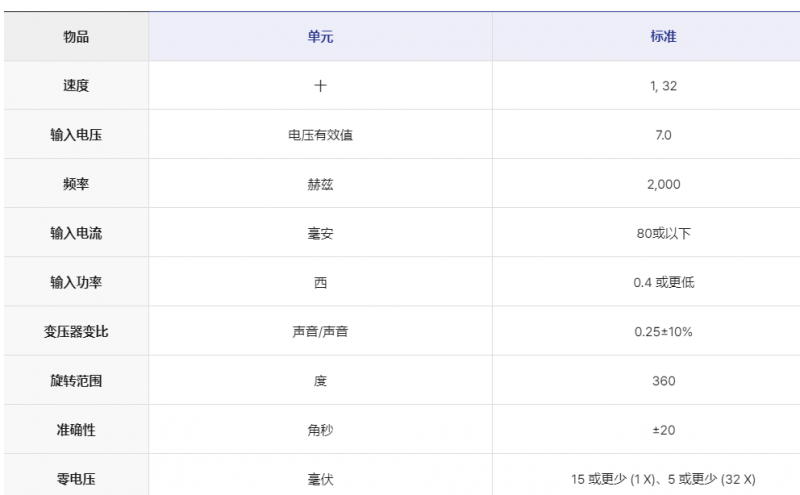Select the 赫兹 unit cell
Viewport: 800px width, 495px height.
click(320, 184)
